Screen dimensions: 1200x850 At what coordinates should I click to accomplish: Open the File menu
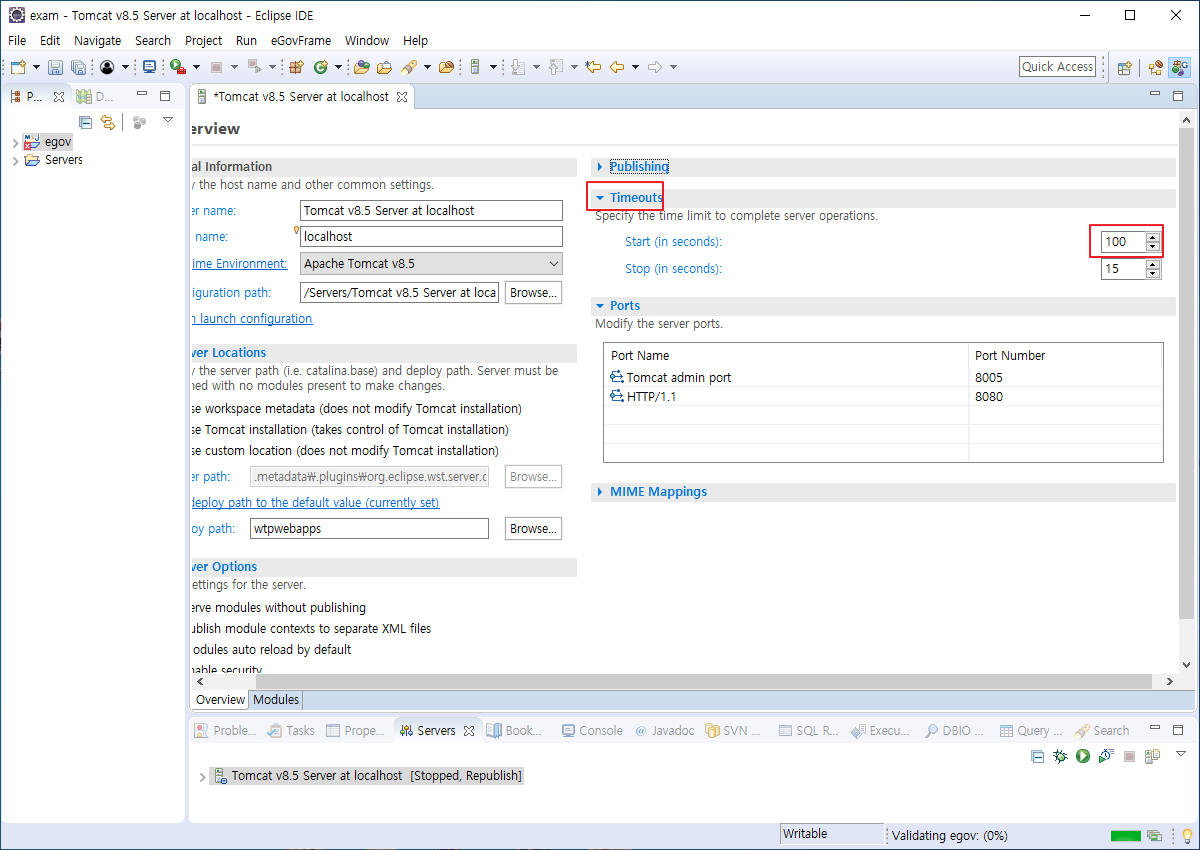(x=17, y=41)
